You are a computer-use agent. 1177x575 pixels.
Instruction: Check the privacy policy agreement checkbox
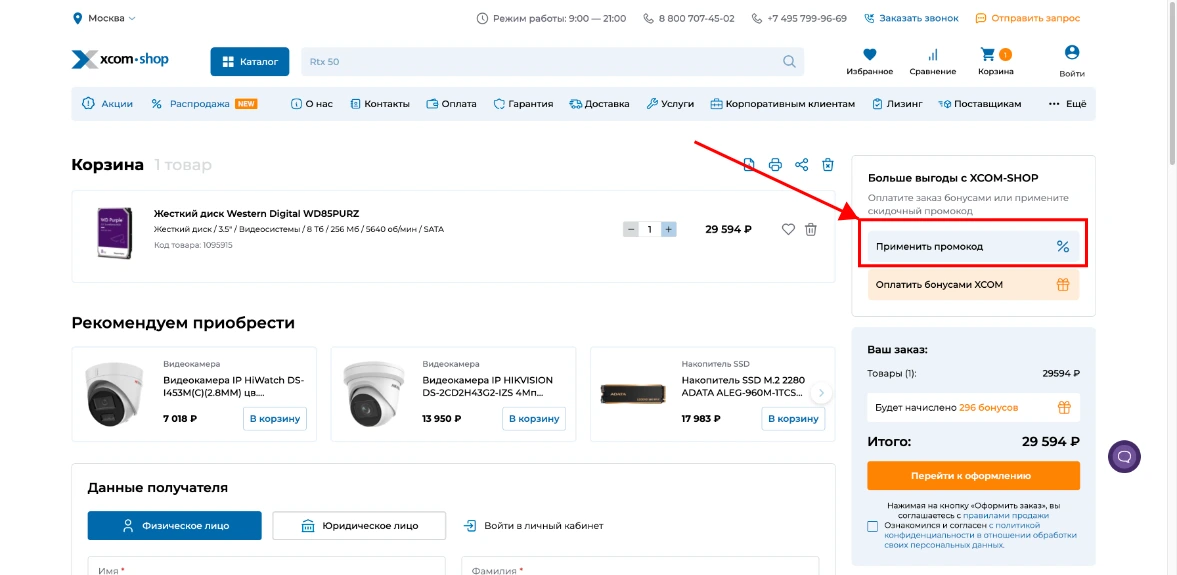(873, 526)
